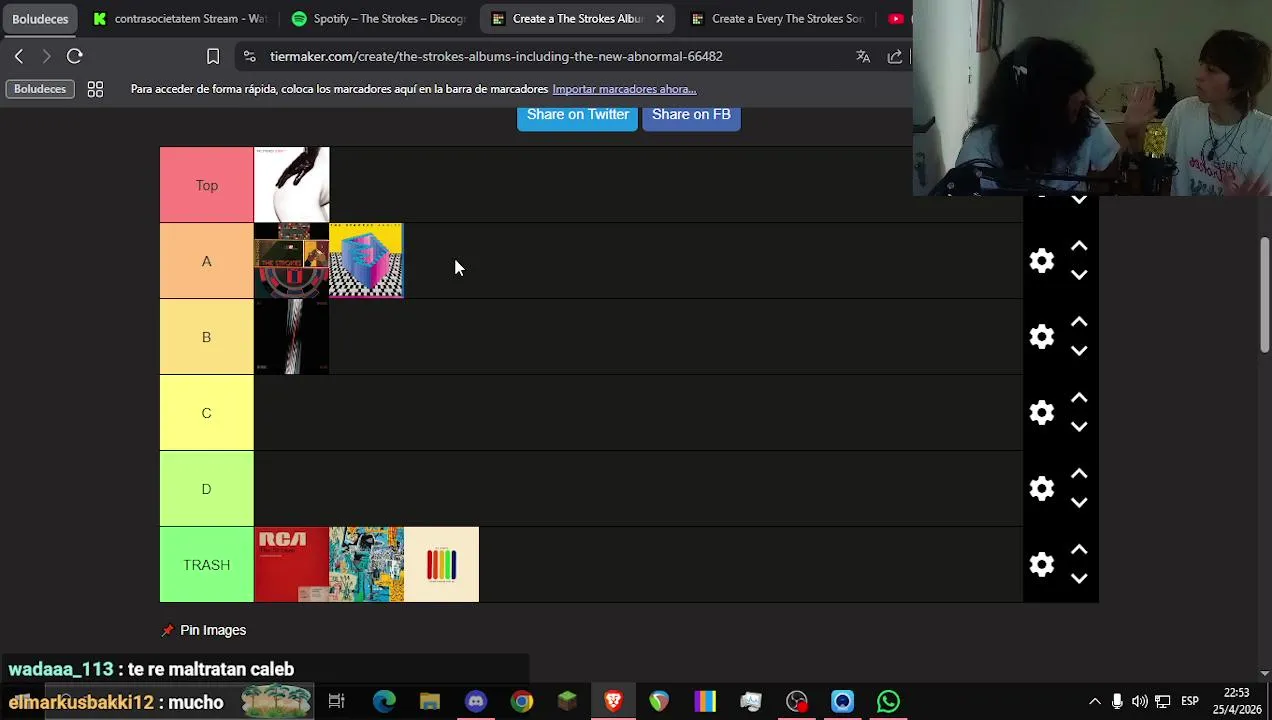Select the Top tier label
The width and height of the screenshot is (1272, 720).
click(x=207, y=185)
